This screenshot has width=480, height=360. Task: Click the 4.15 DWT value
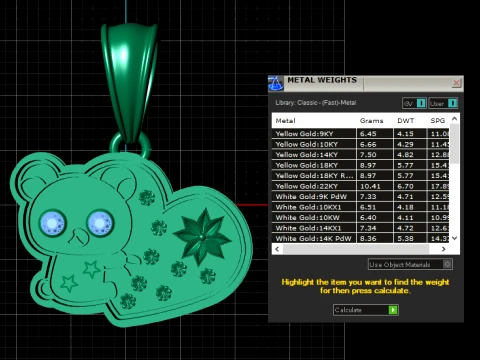[x=405, y=134]
